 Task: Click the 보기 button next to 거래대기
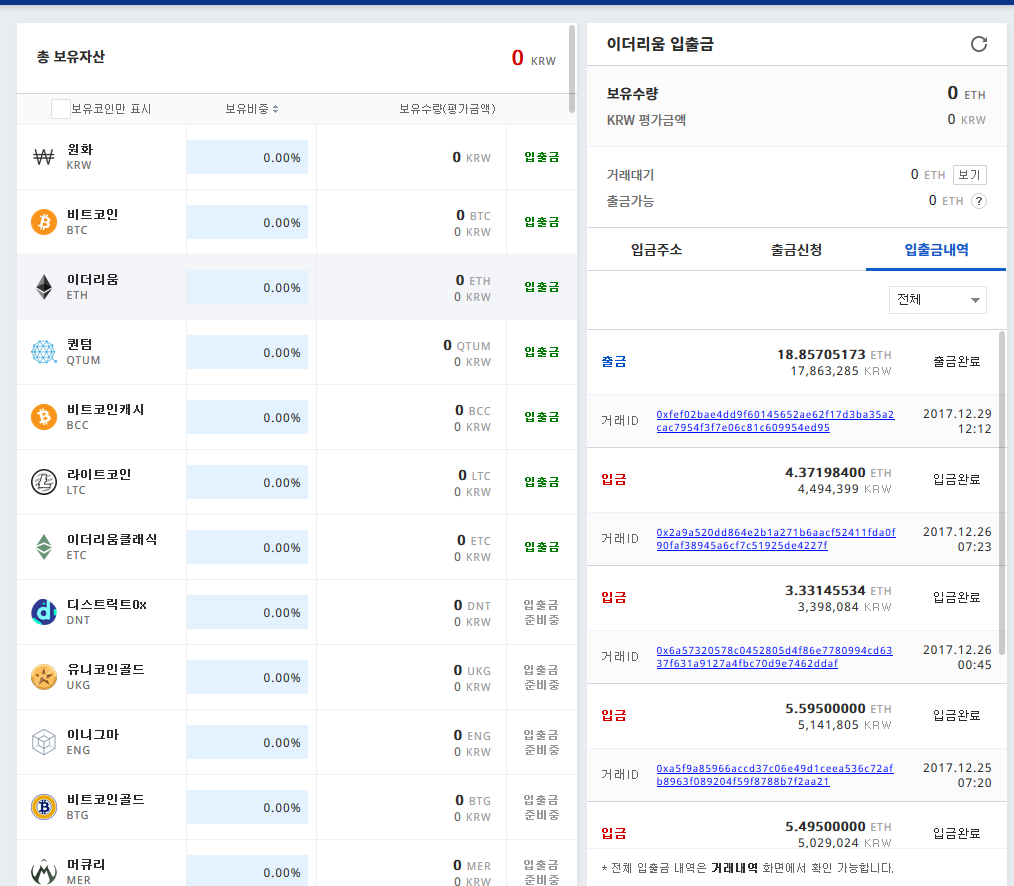click(969, 175)
